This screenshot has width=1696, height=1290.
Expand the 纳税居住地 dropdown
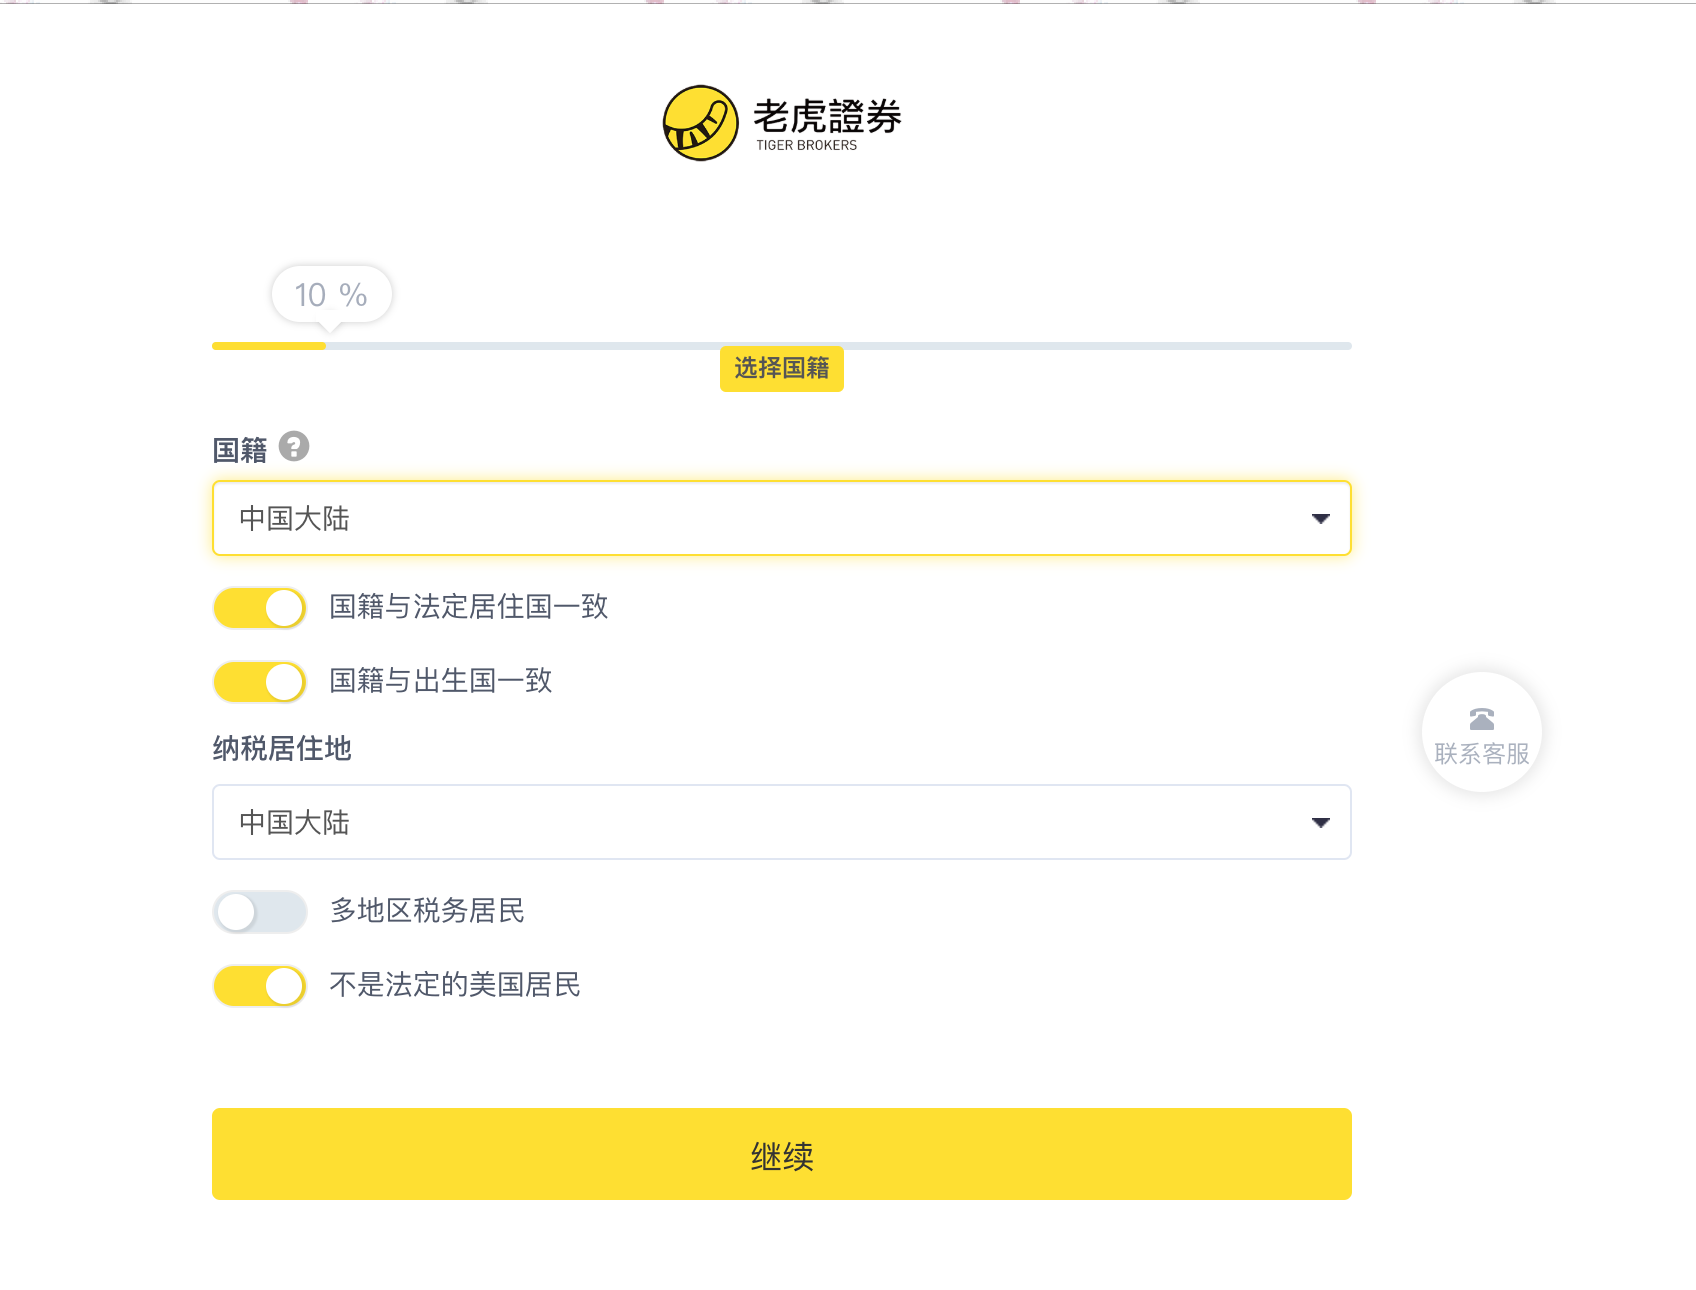point(781,822)
